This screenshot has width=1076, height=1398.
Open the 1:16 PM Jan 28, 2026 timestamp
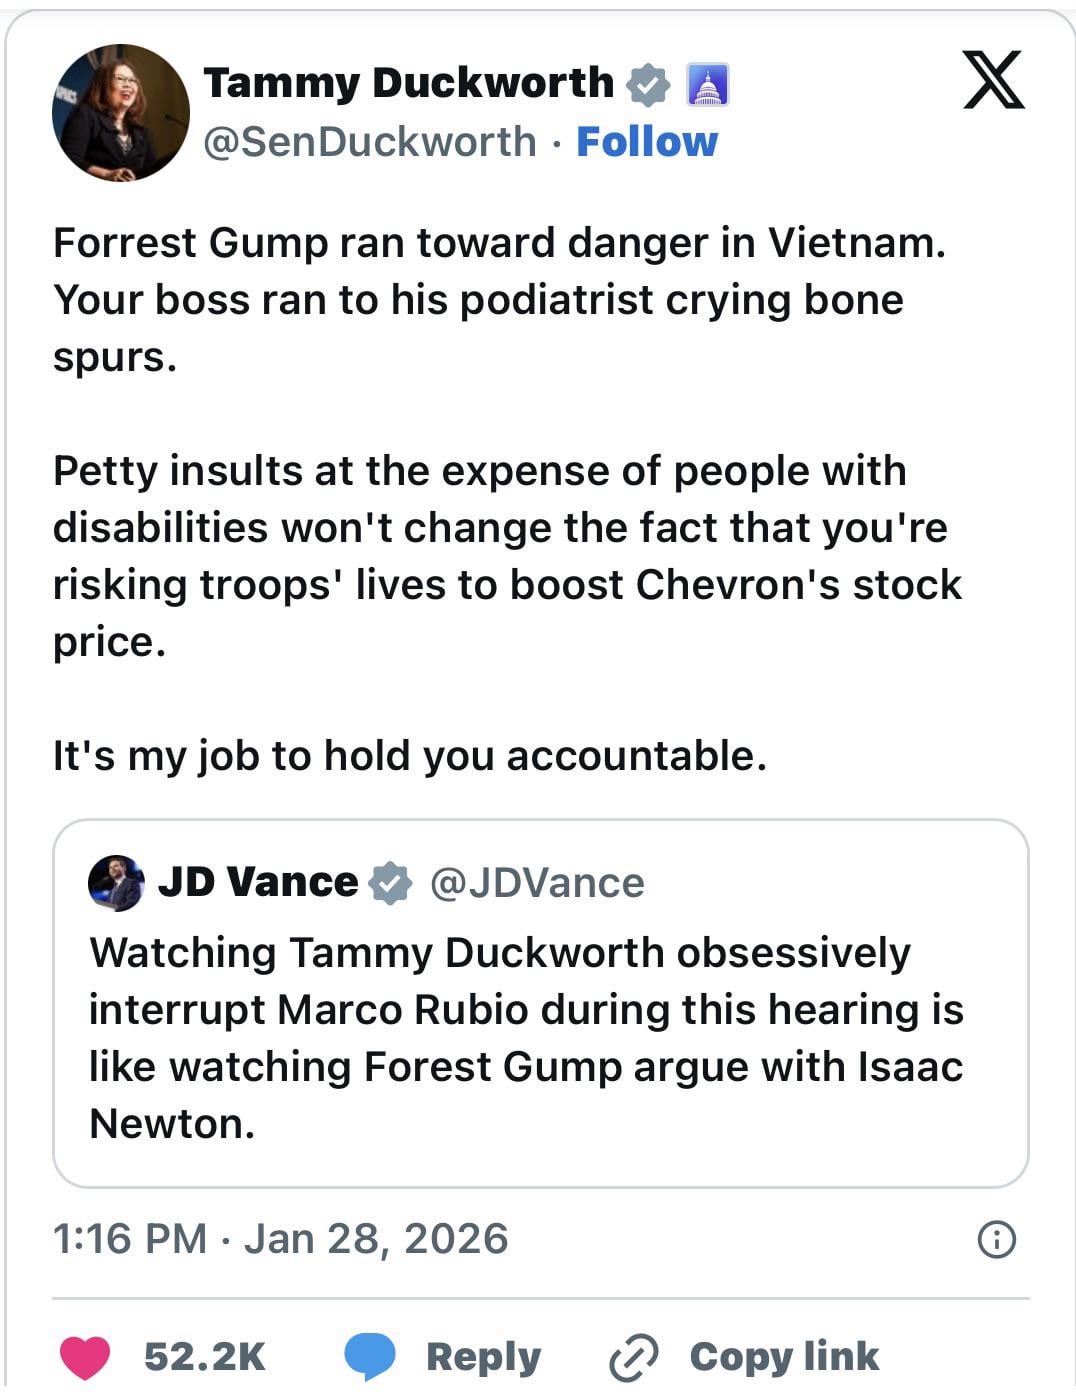pos(280,1239)
